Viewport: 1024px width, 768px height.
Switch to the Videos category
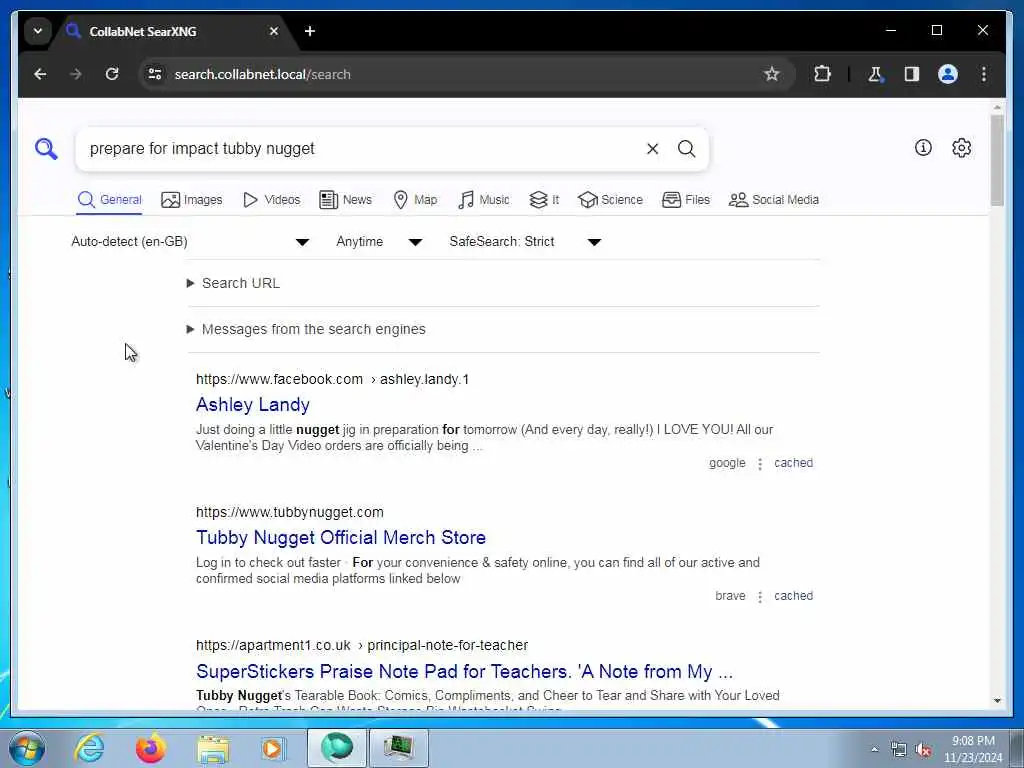[272, 200]
